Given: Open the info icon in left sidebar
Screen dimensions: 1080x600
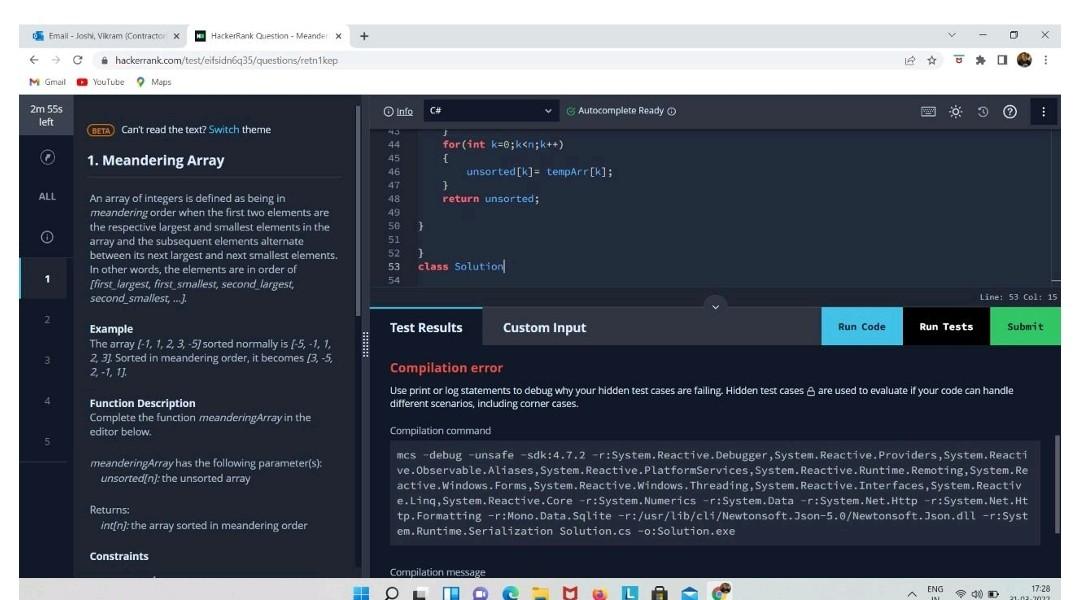Looking at the screenshot, I should click(47, 237).
